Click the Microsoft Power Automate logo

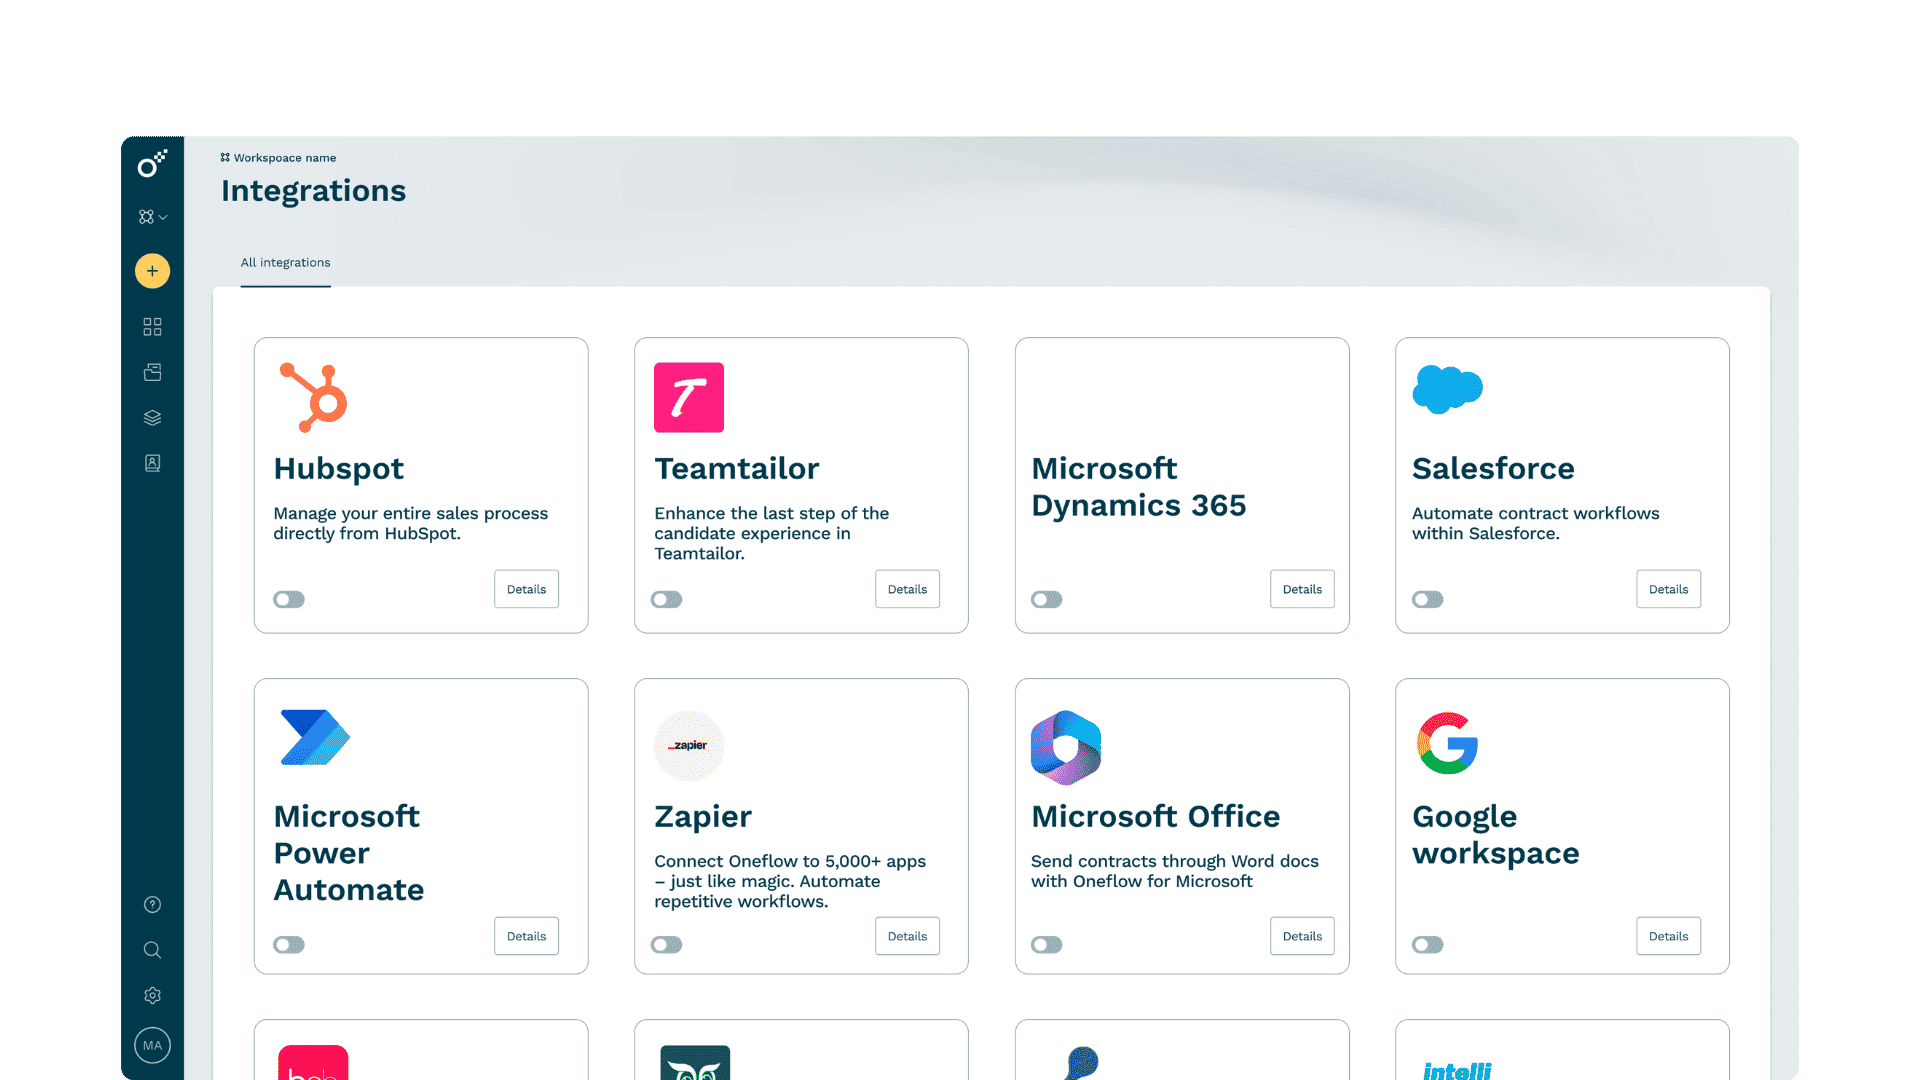point(315,738)
